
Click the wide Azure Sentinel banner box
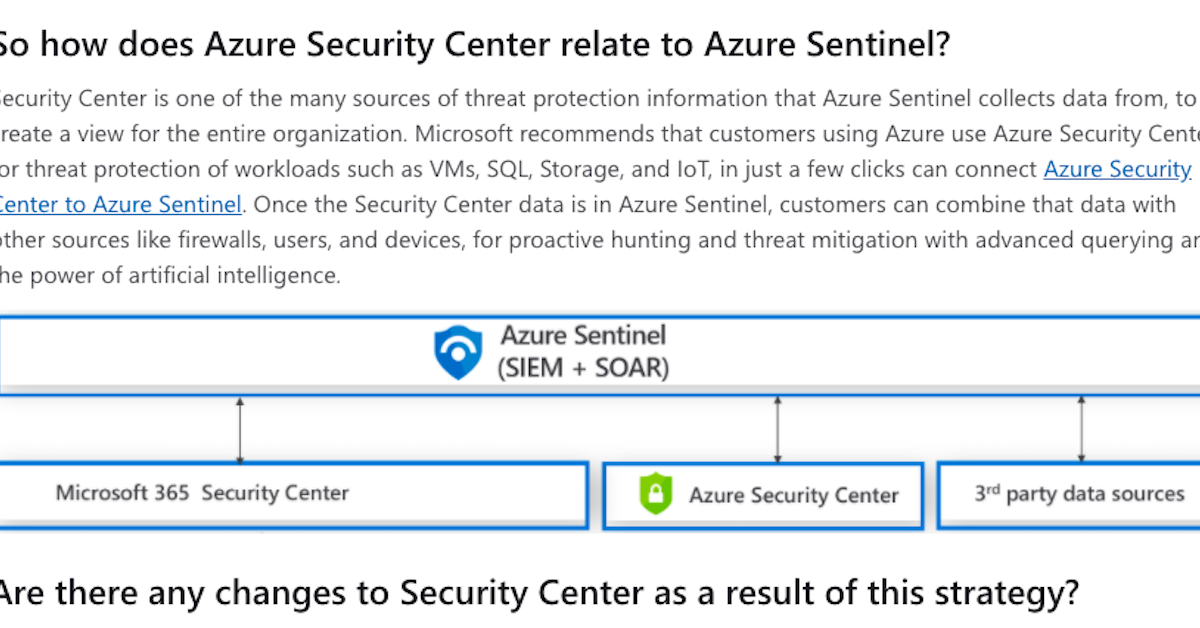tap(600, 355)
